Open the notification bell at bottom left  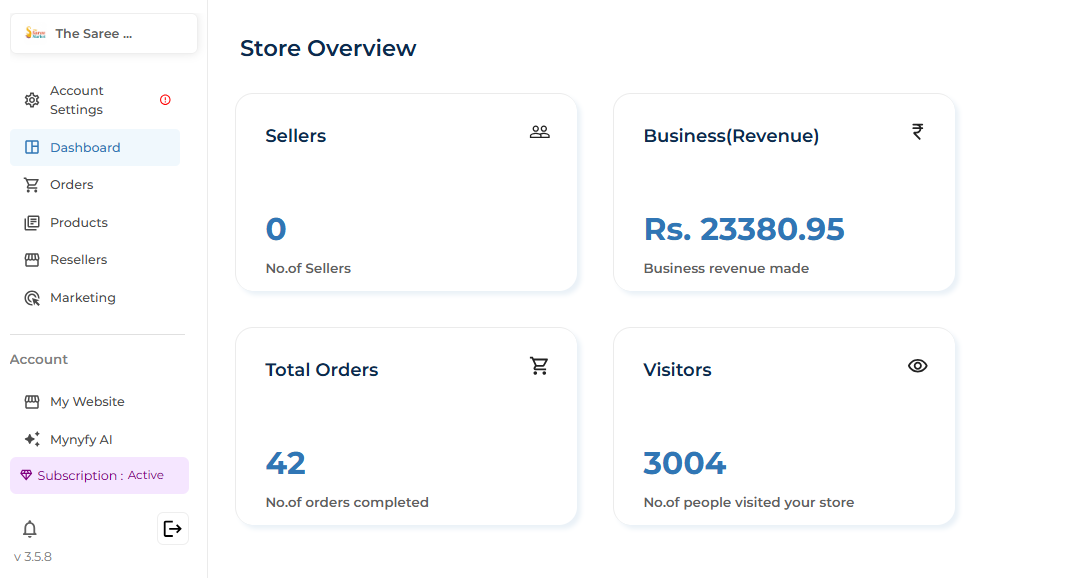(29, 528)
